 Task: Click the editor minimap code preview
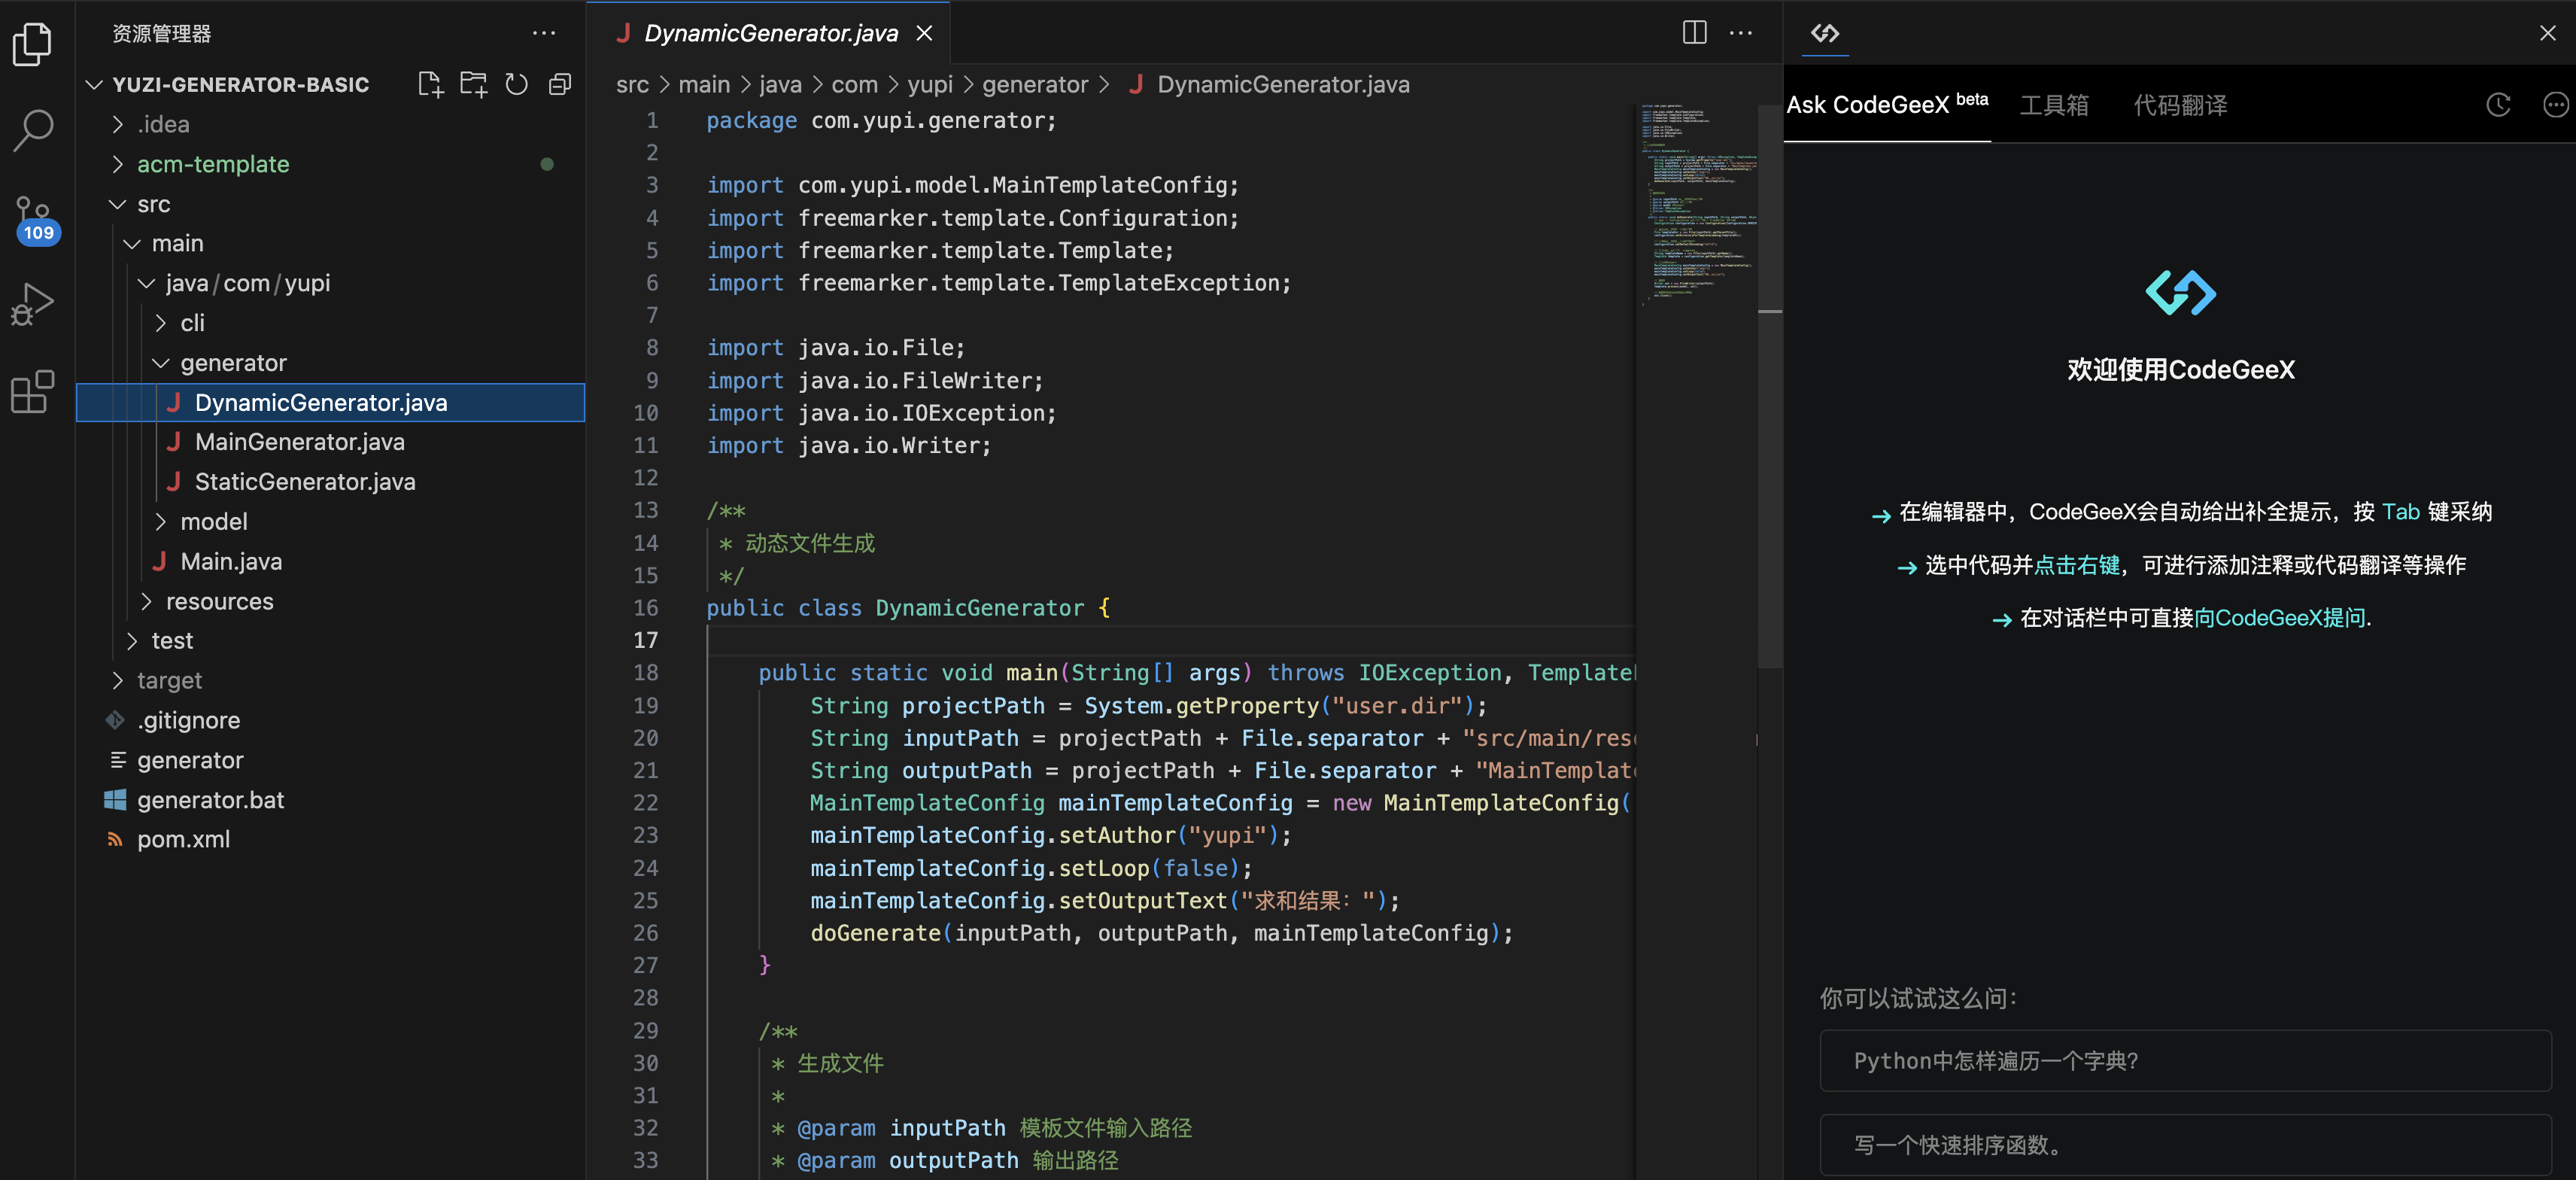(1696, 200)
